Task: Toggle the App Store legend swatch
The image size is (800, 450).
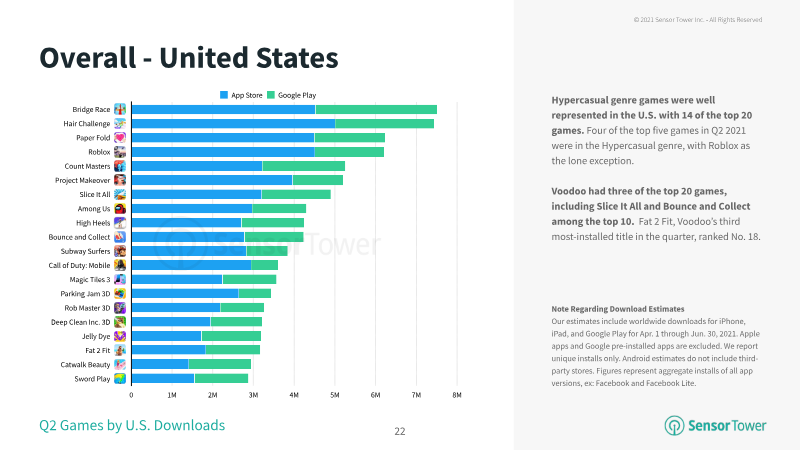Action: (x=223, y=95)
